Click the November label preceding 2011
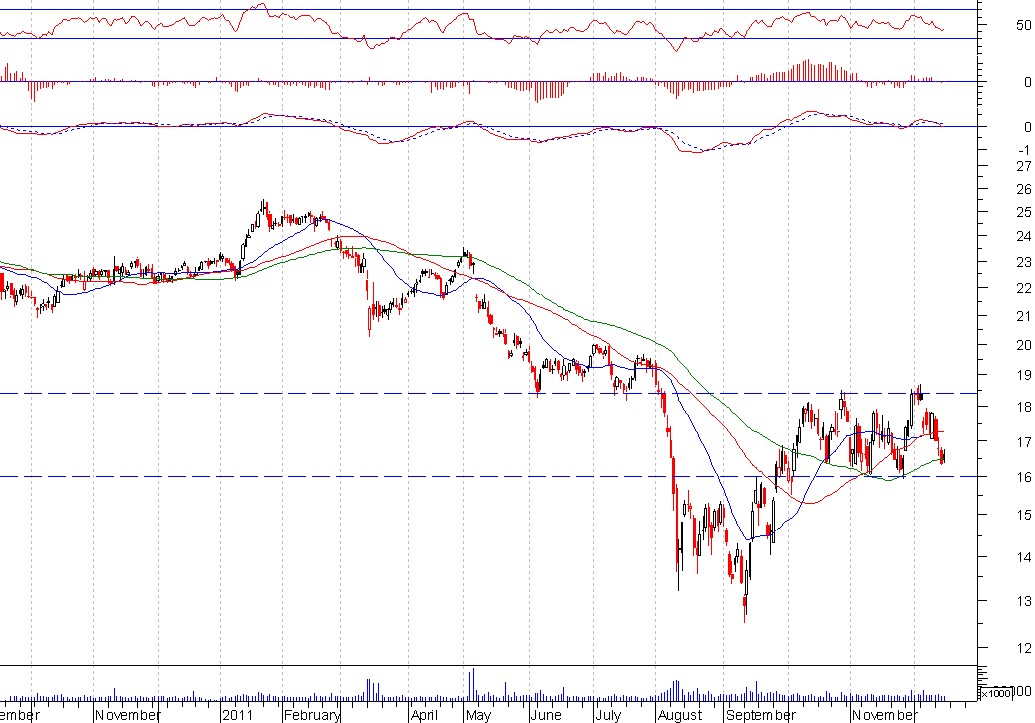Screen dimensions: 1035x723 click(127, 715)
